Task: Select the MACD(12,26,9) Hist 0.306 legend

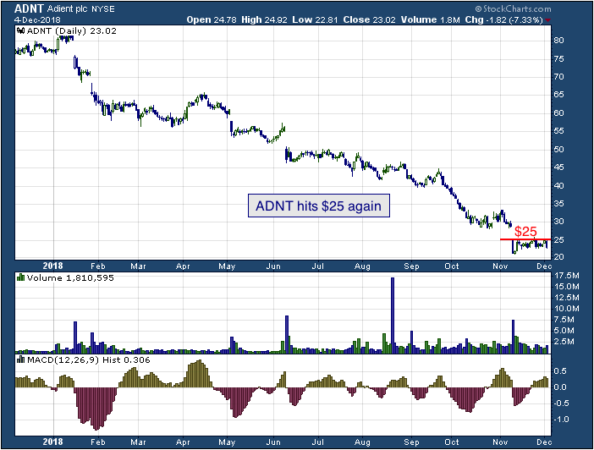Action: point(88,360)
